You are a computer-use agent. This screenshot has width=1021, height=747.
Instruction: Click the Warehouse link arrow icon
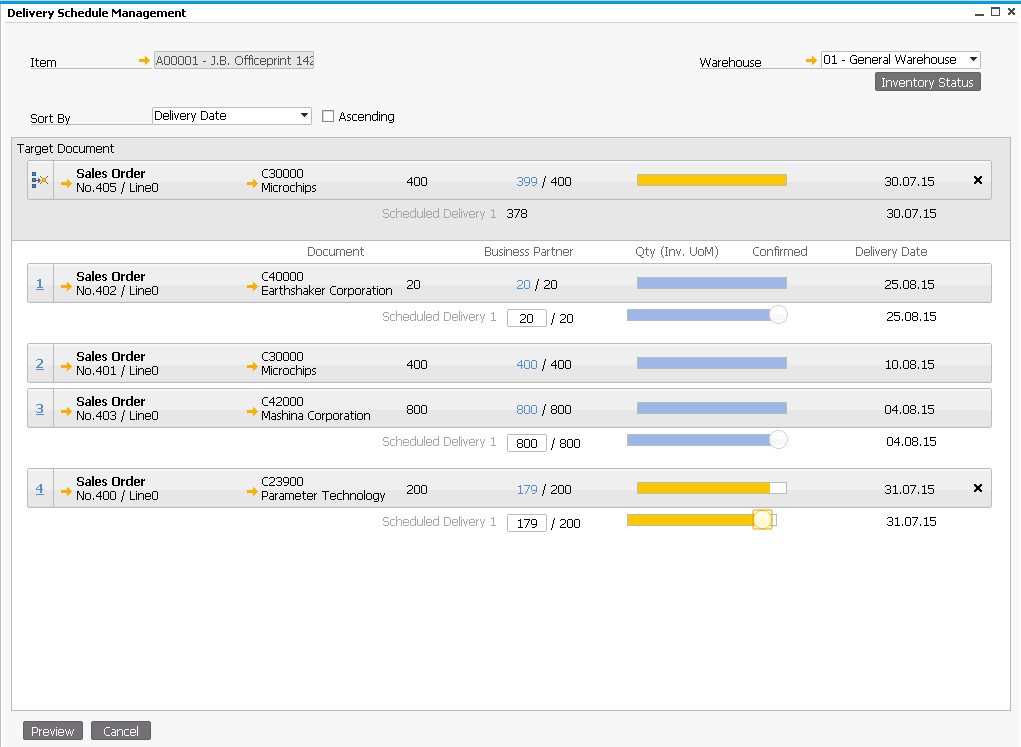tap(811, 61)
